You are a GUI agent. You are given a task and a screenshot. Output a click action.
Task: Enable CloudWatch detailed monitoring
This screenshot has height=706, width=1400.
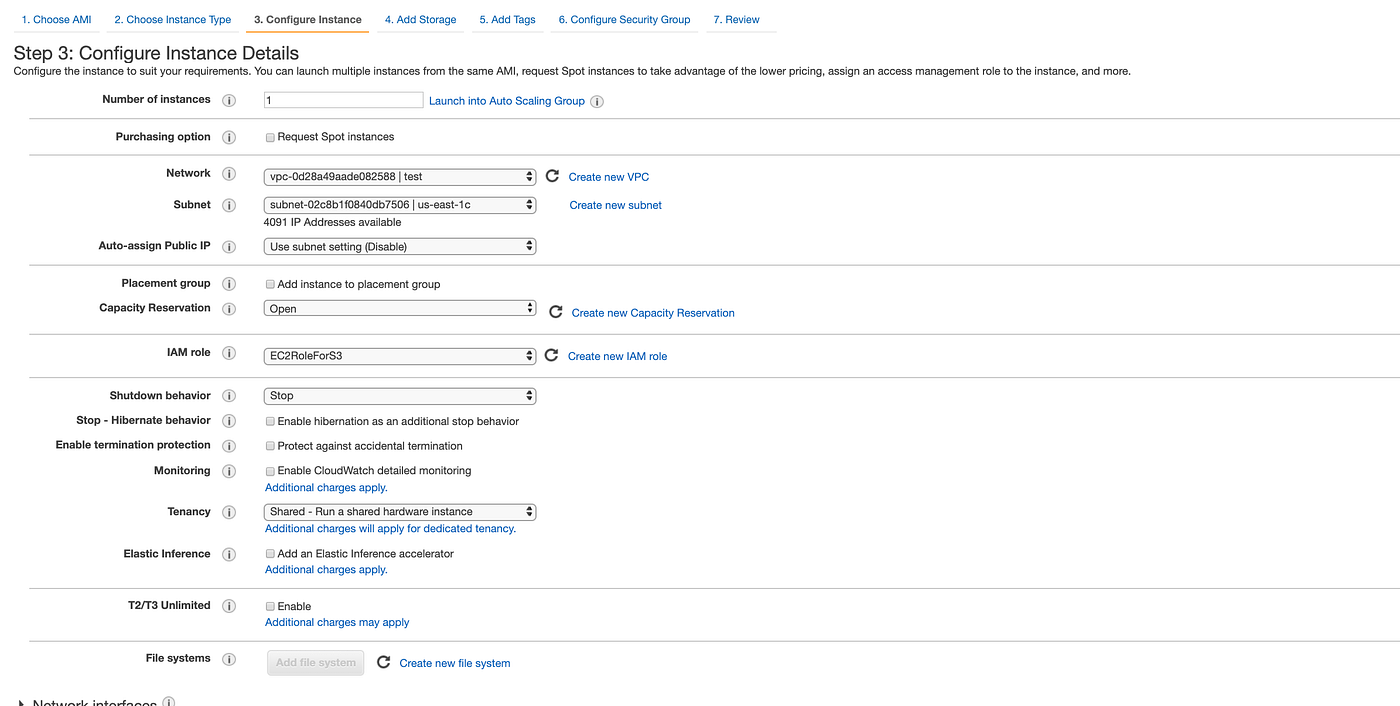[270, 471]
